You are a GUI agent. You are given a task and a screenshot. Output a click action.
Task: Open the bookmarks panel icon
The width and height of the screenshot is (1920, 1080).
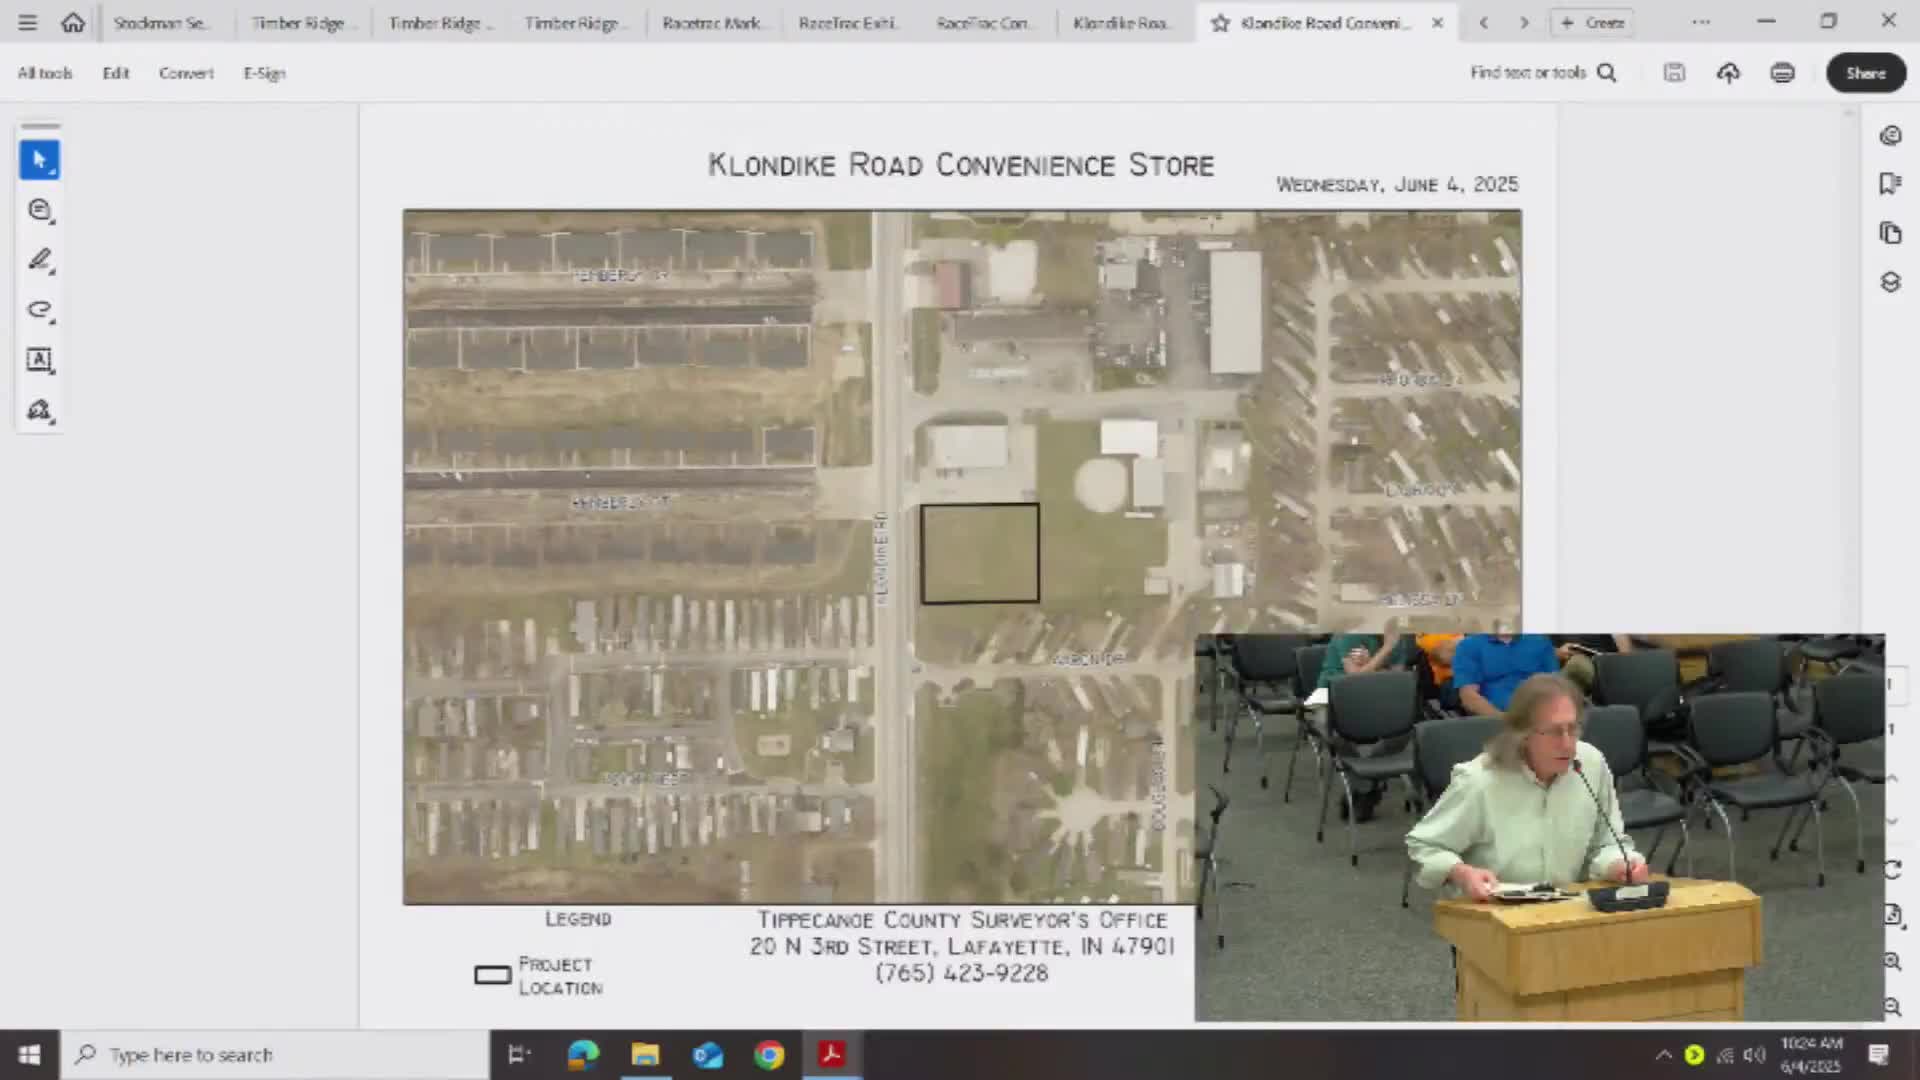(x=1889, y=184)
